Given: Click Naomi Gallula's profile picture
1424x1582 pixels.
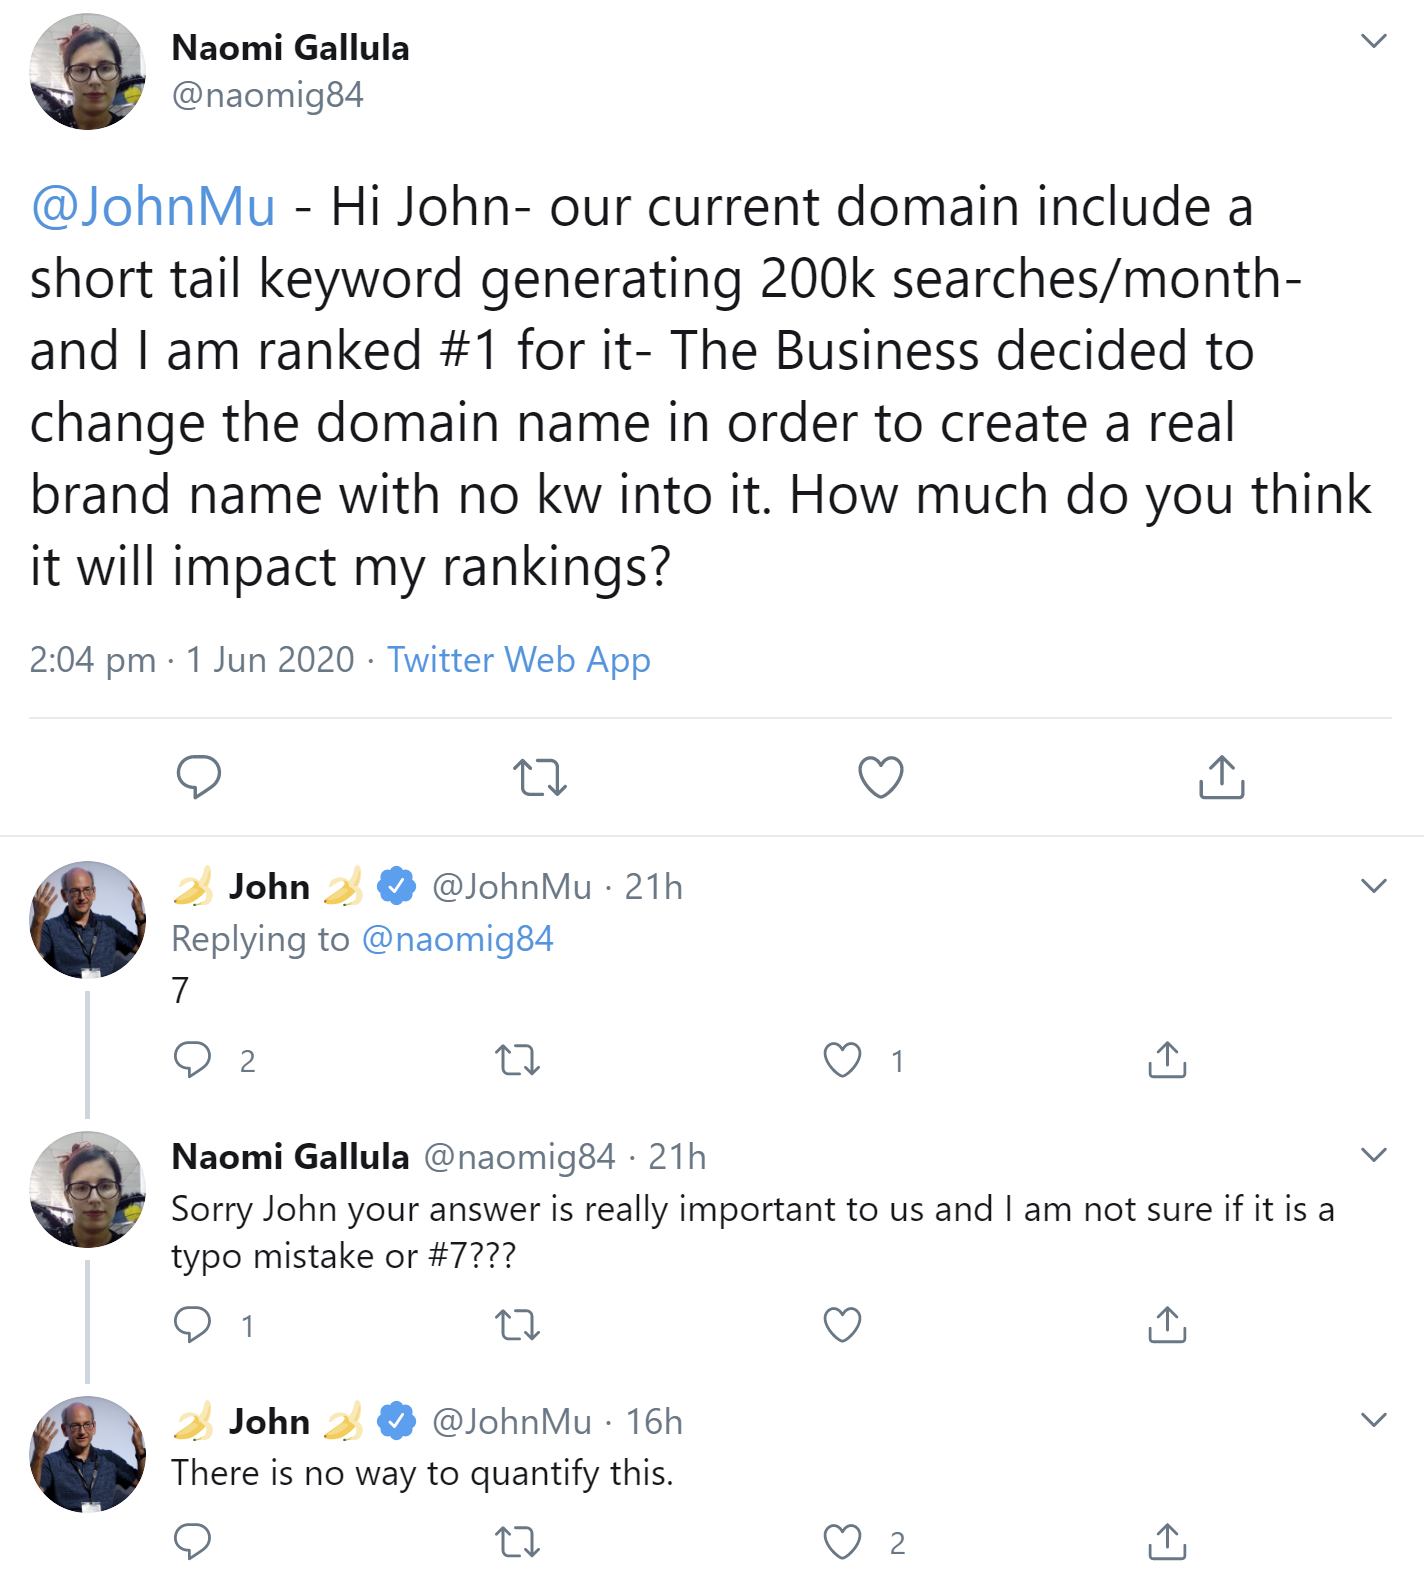Looking at the screenshot, I should tap(88, 70).
